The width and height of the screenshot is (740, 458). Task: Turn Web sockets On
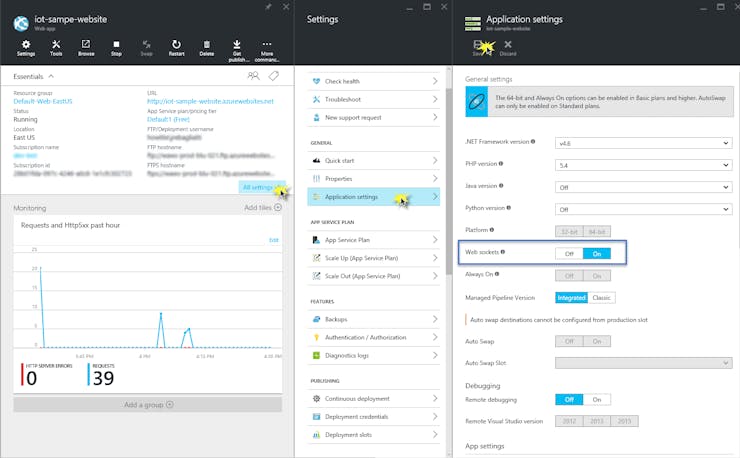[x=597, y=254]
